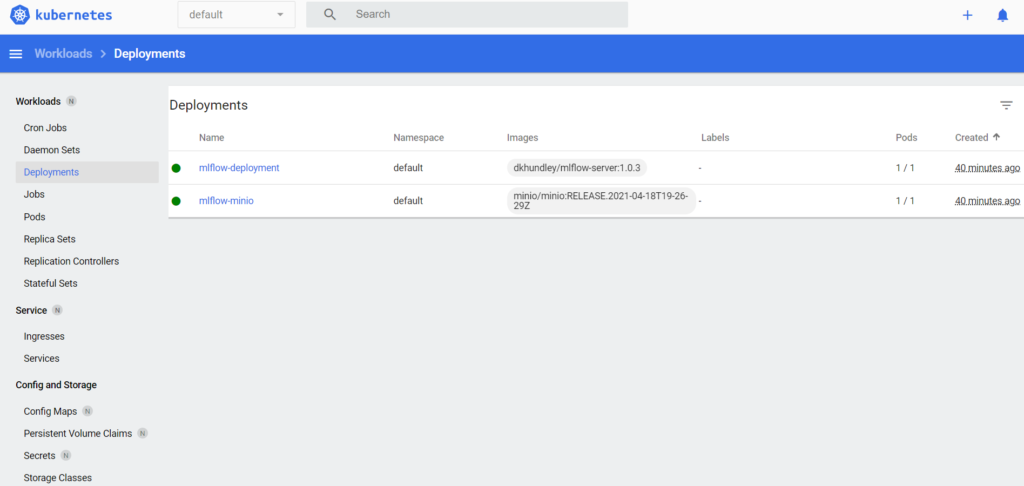Click the kubernetes title text
The height and width of the screenshot is (486, 1024).
[x=75, y=14]
